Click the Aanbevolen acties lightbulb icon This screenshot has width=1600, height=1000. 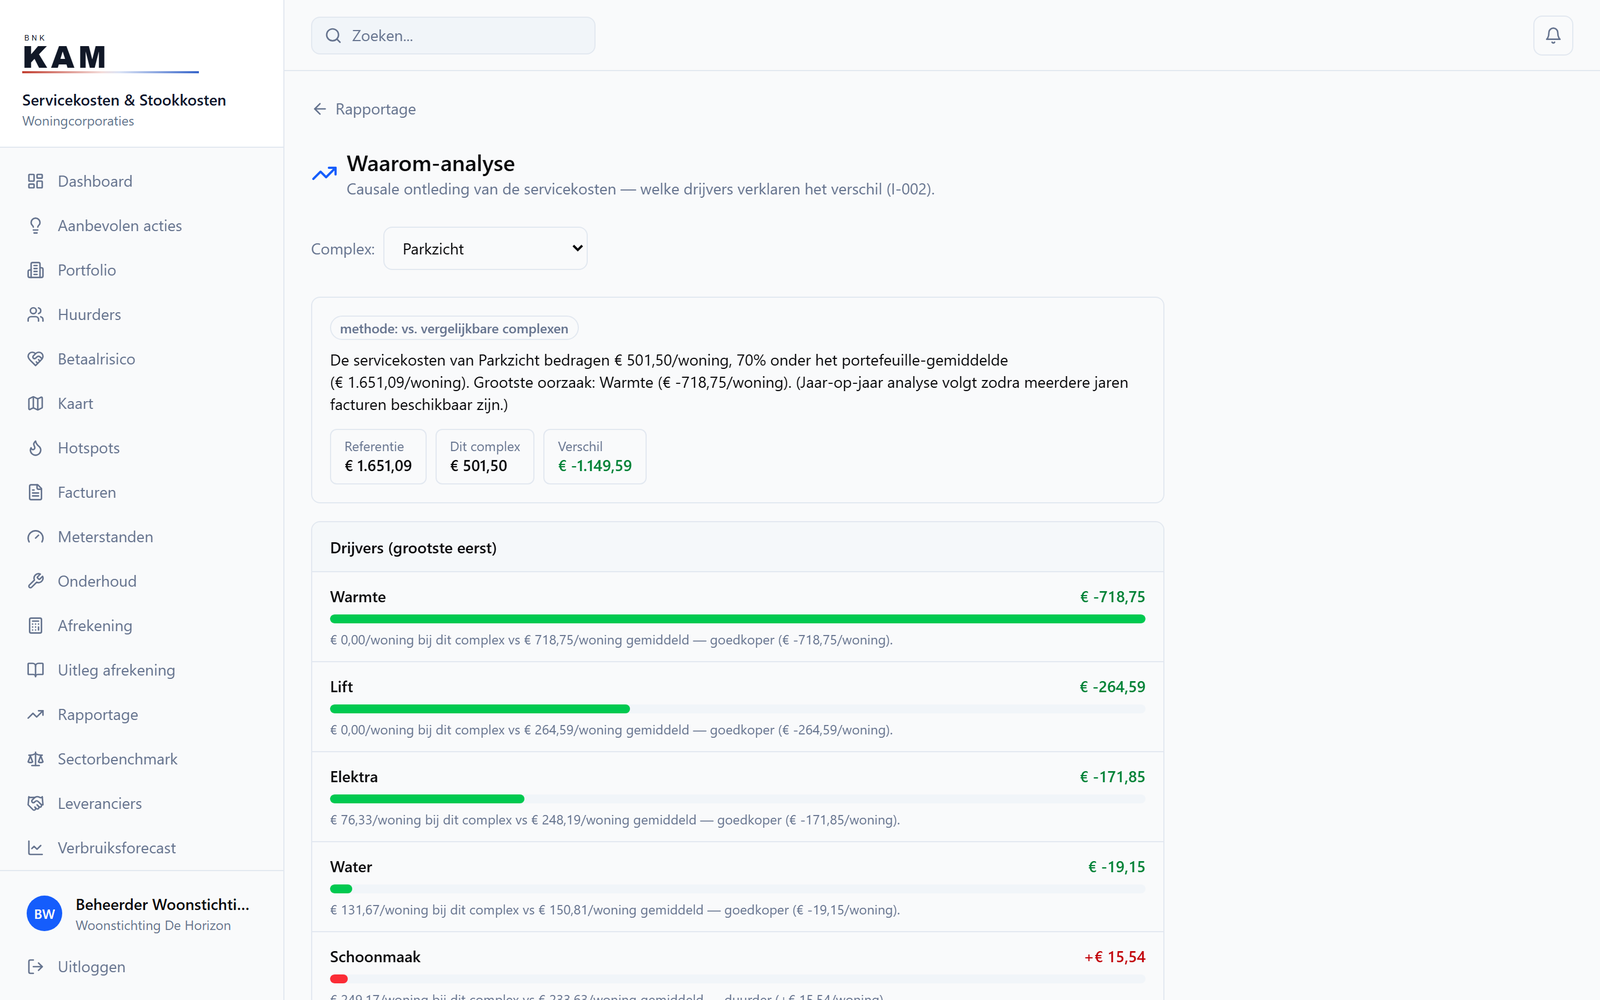coord(36,226)
